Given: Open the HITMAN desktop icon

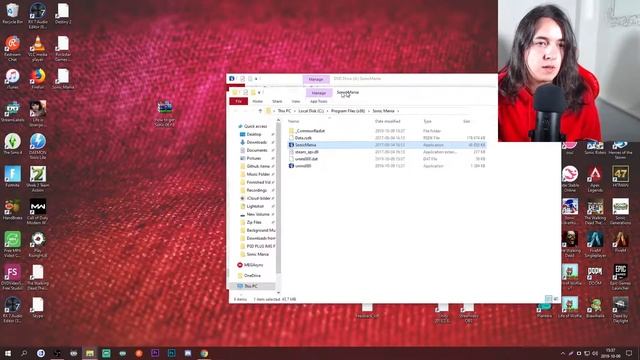Looking at the screenshot, I should (620, 176).
